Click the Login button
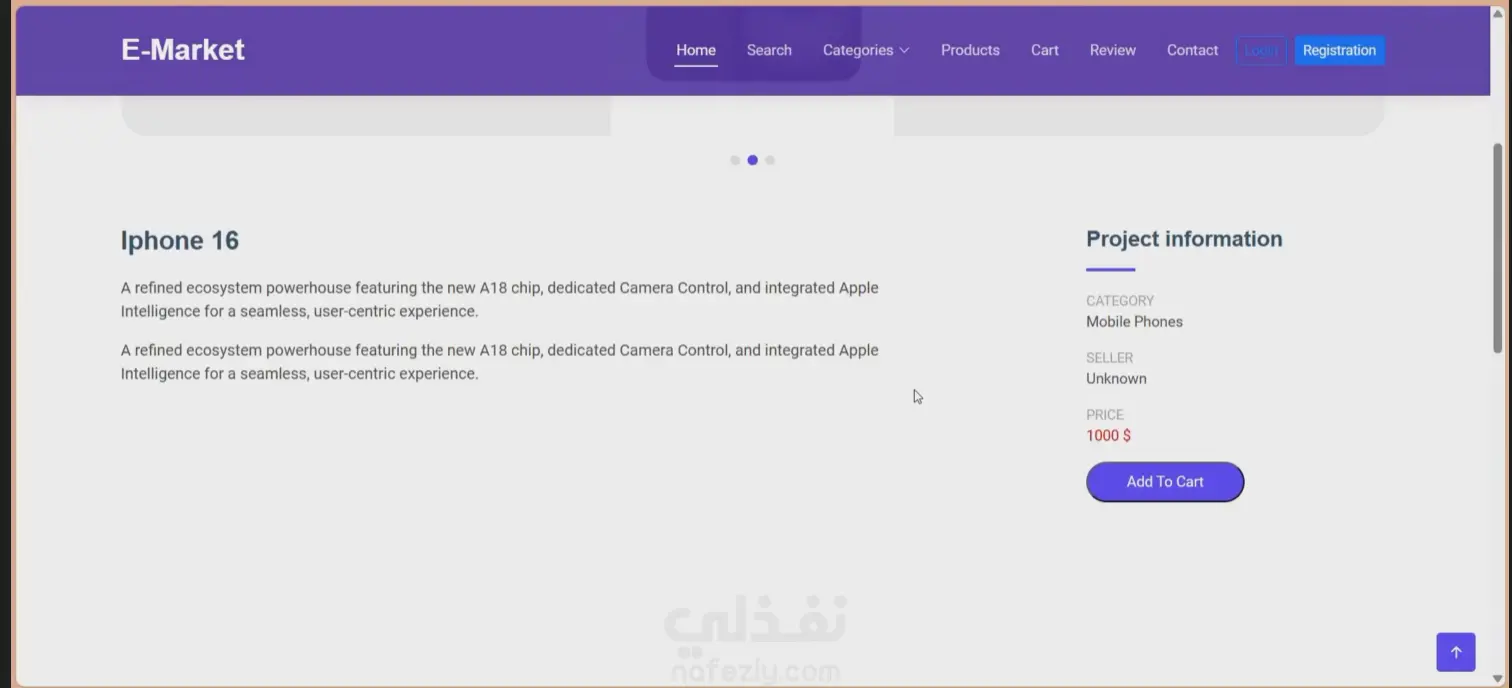This screenshot has width=1512, height=688. (x=1261, y=51)
